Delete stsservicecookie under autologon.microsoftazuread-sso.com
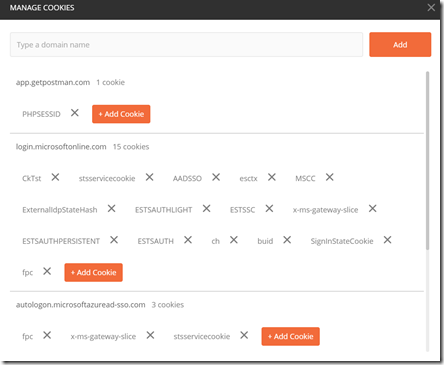The height and width of the screenshot is (365, 444). point(244,335)
